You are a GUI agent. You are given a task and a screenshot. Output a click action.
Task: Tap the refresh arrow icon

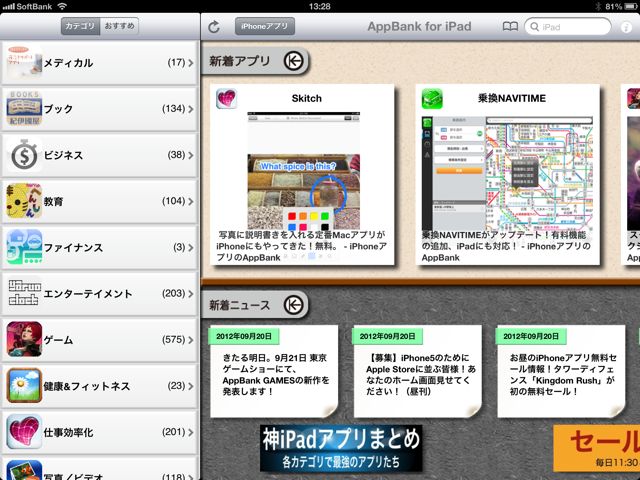click(214, 27)
